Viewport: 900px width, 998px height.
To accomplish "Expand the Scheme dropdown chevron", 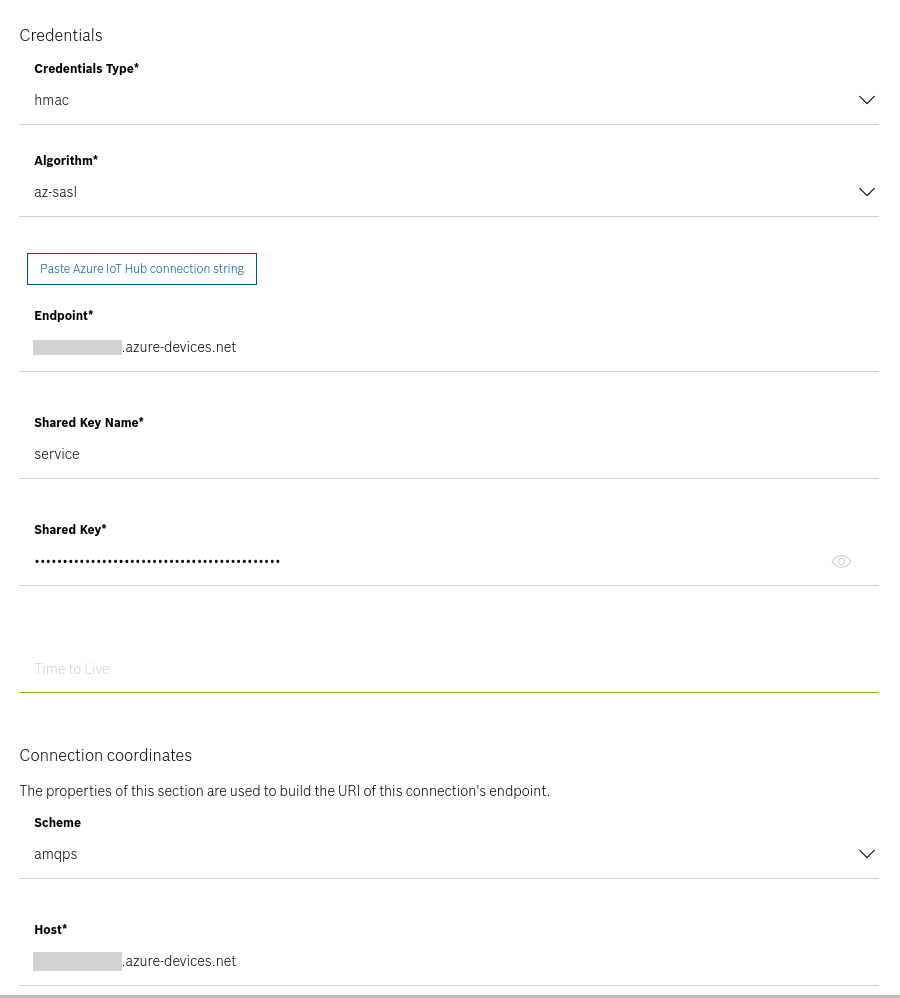I will pyautogui.click(x=866, y=854).
